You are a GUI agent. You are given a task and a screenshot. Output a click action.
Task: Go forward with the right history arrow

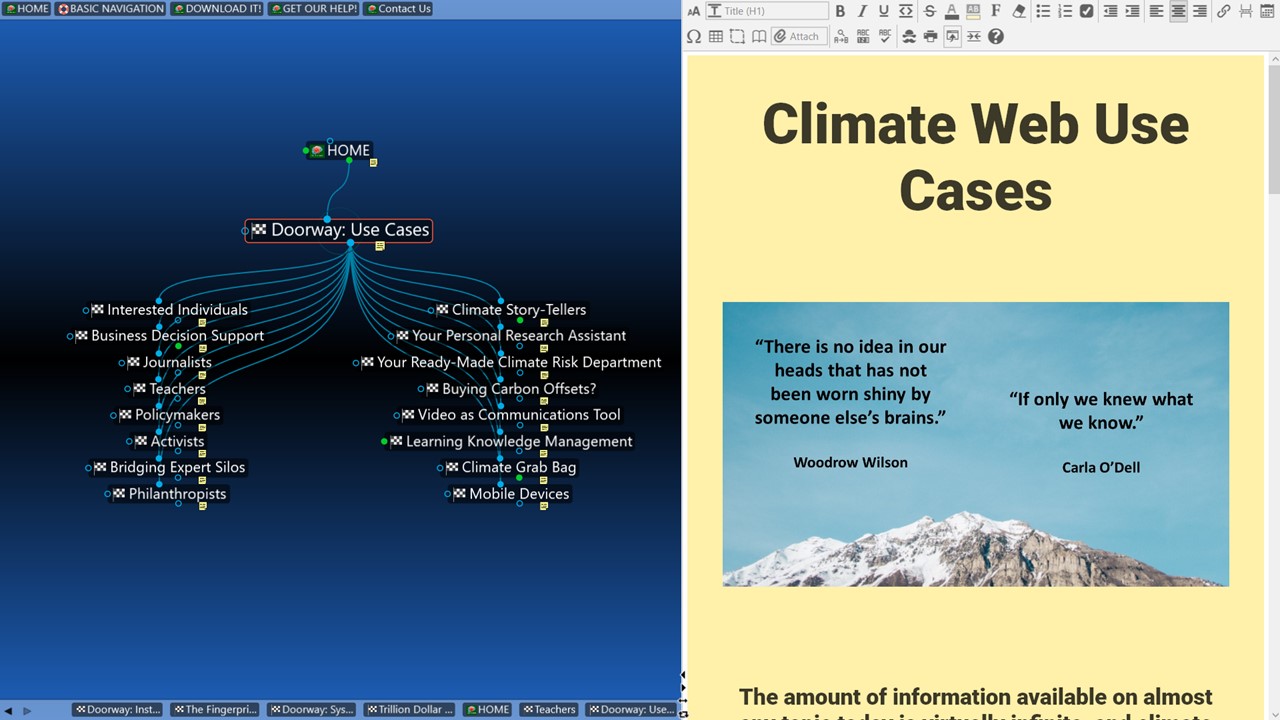point(27,711)
